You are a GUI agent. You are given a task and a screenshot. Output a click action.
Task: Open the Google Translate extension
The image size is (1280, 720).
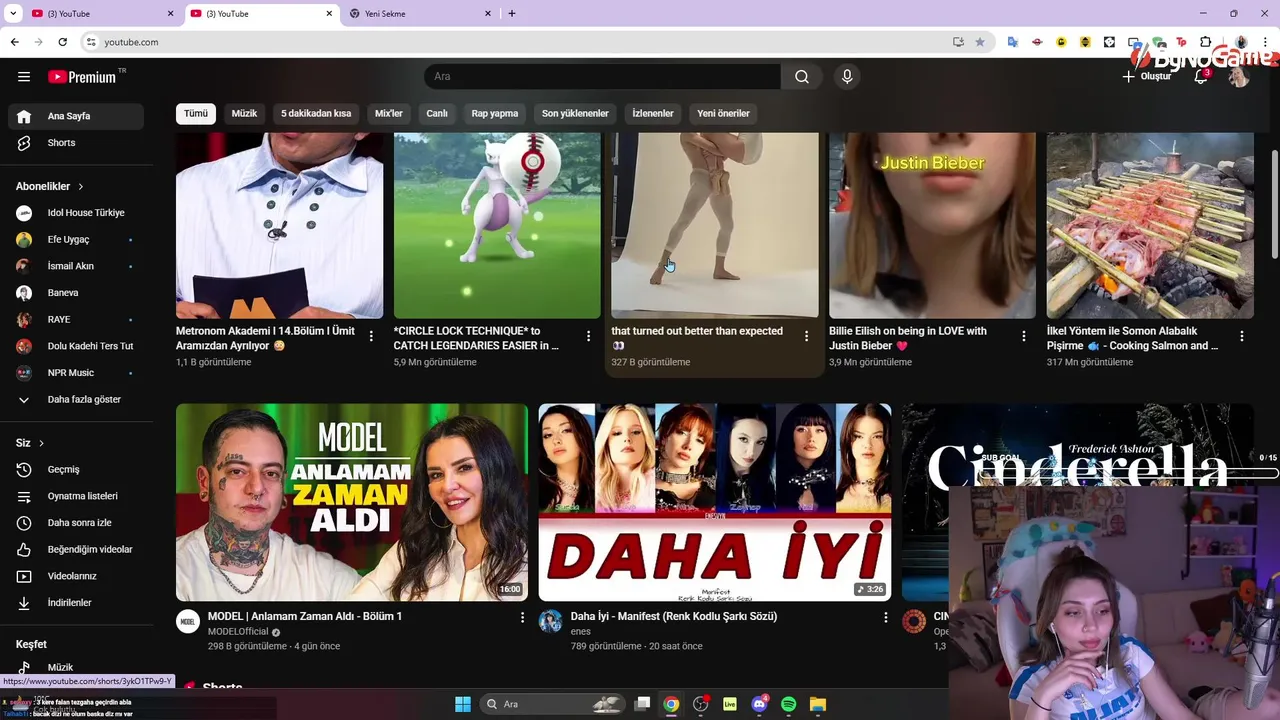coord(1013,42)
